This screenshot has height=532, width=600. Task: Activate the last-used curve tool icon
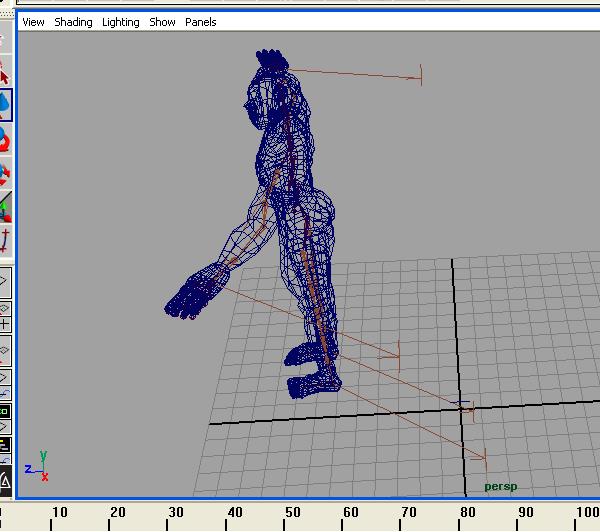pos(5,240)
